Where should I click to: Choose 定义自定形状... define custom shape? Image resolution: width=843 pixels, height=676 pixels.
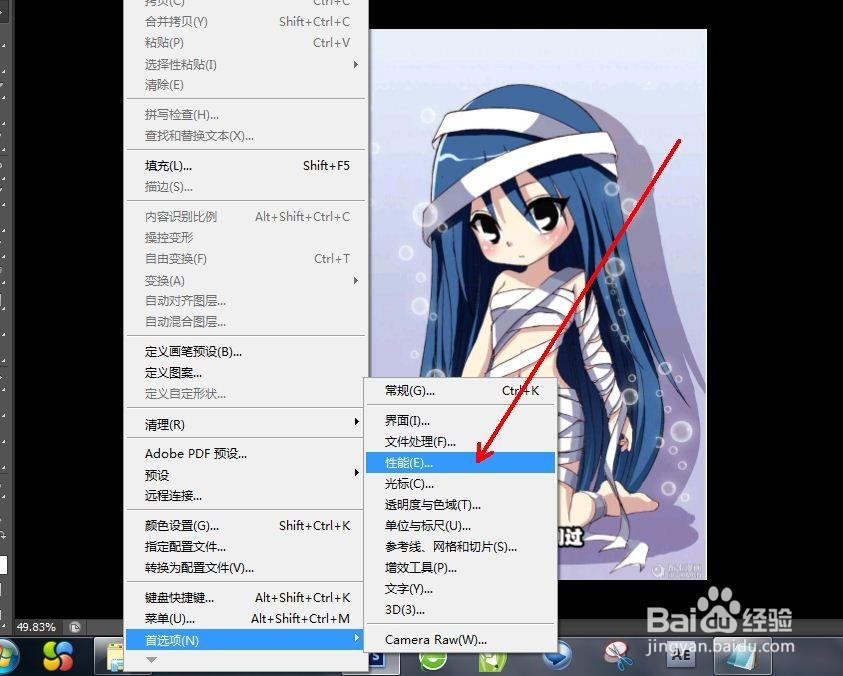click(x=245, y=394)
